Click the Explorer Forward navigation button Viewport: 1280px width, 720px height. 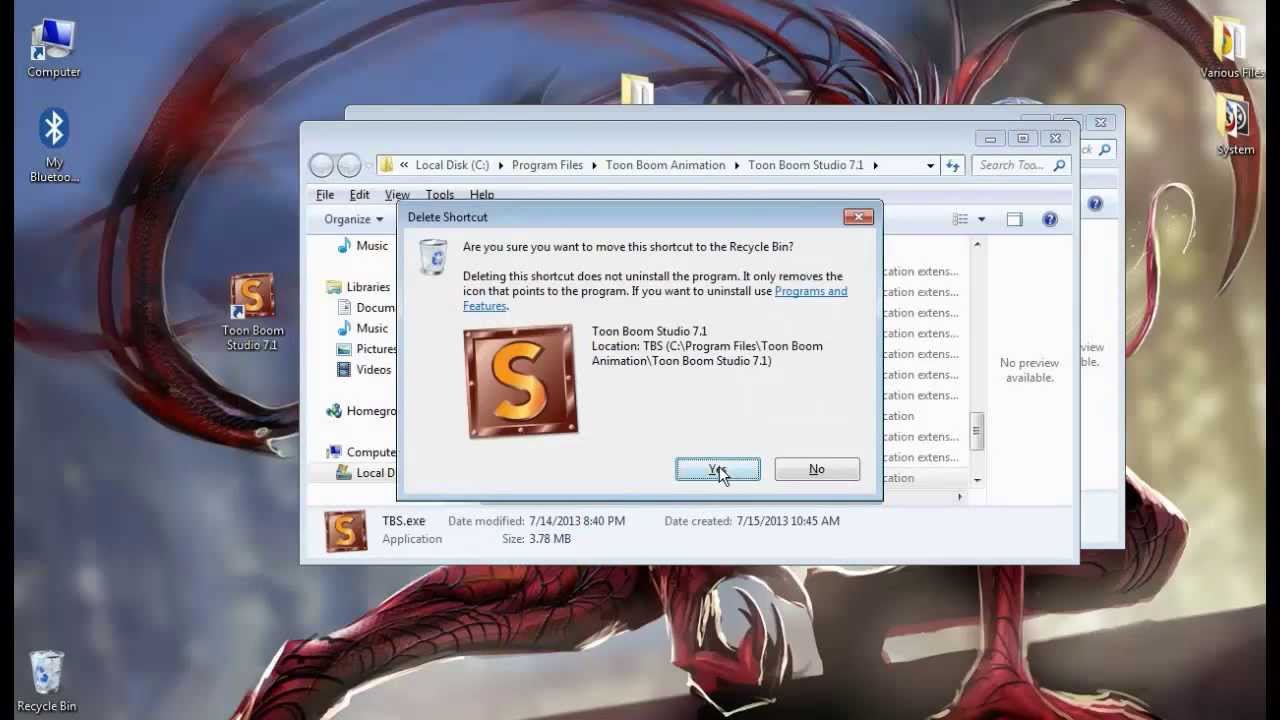[x=349, y=165]
